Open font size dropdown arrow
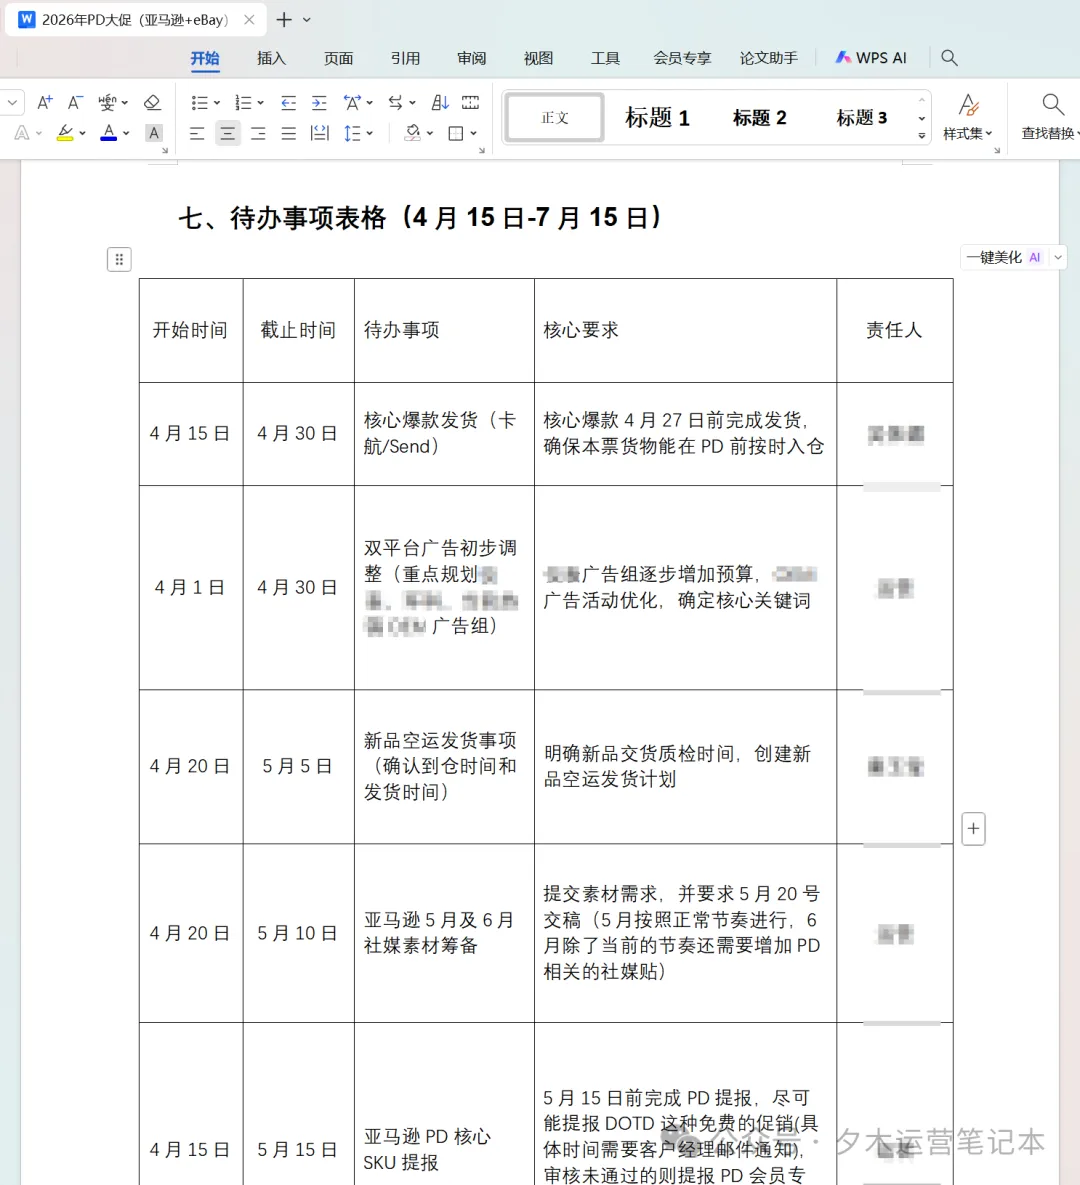Viewport: 1080px width, 1185px height. (12, 102)
